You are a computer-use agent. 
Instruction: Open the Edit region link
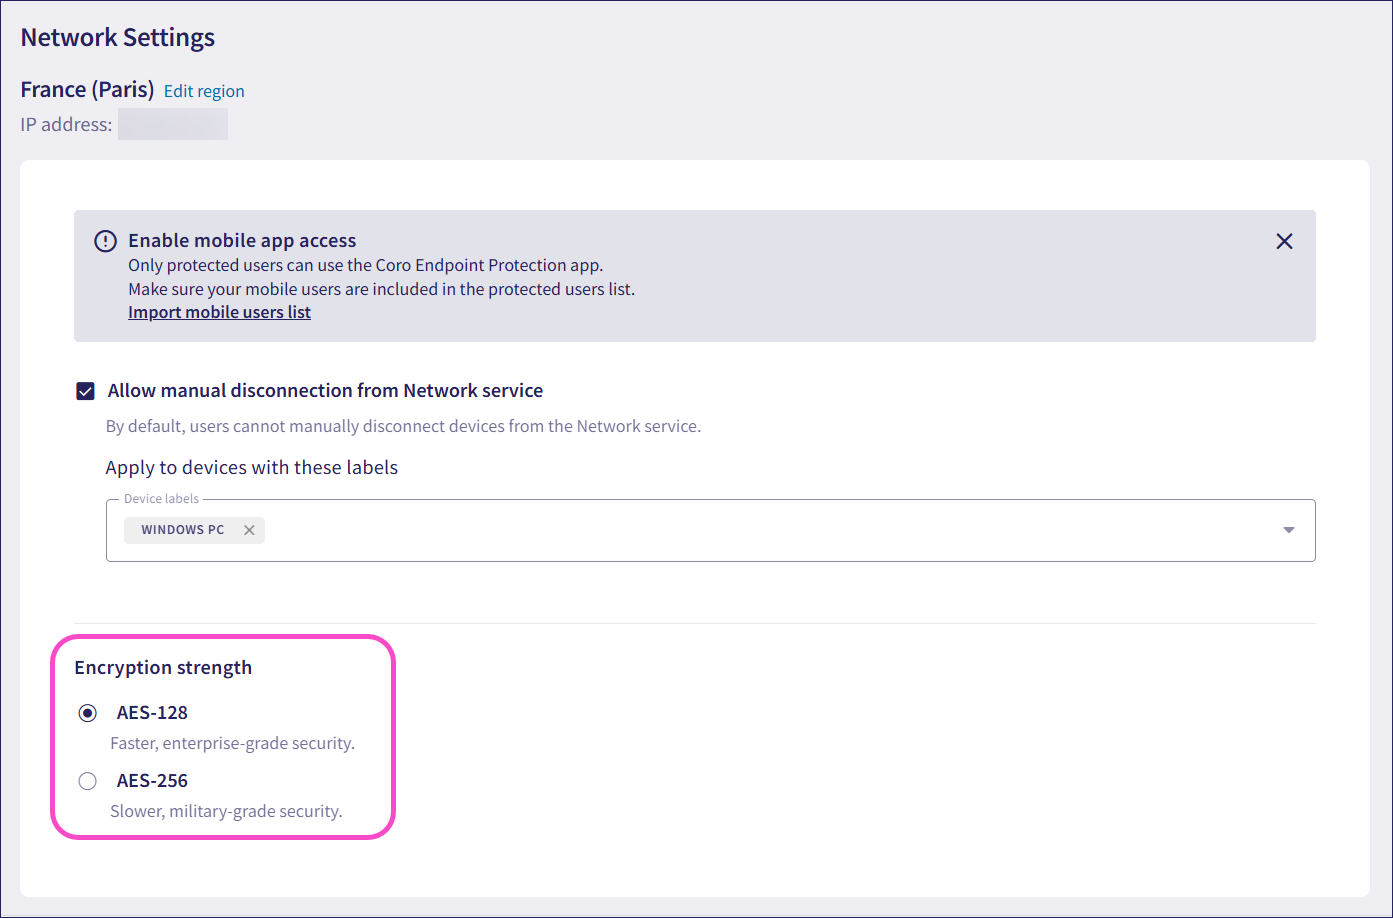pyautogui.click(x=204, y=91)
